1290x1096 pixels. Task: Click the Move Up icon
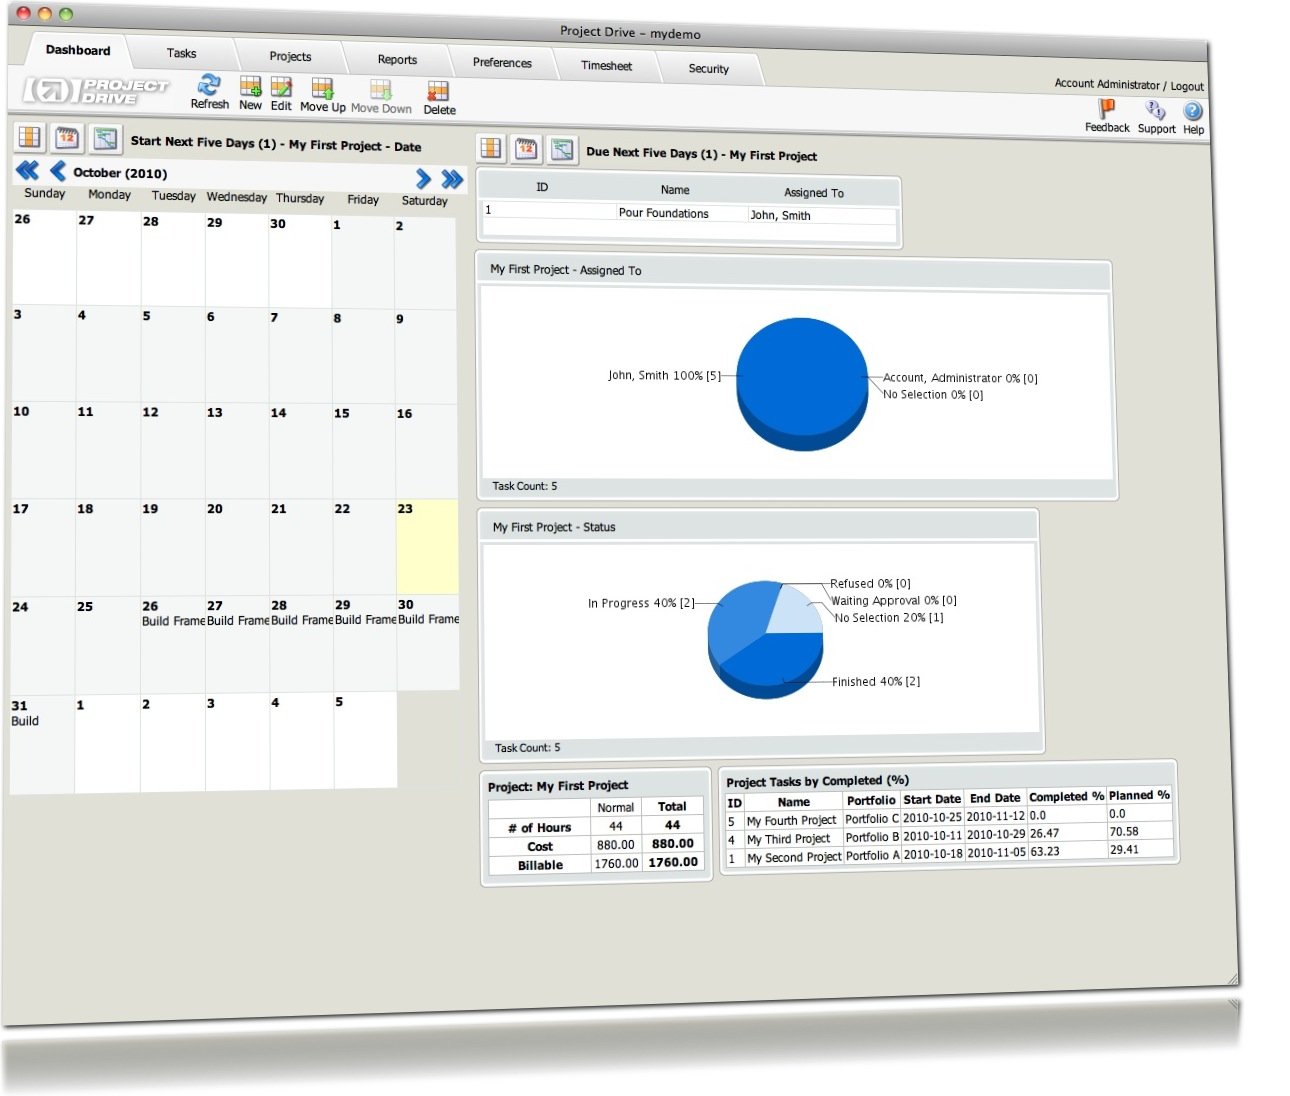[320, 92]
